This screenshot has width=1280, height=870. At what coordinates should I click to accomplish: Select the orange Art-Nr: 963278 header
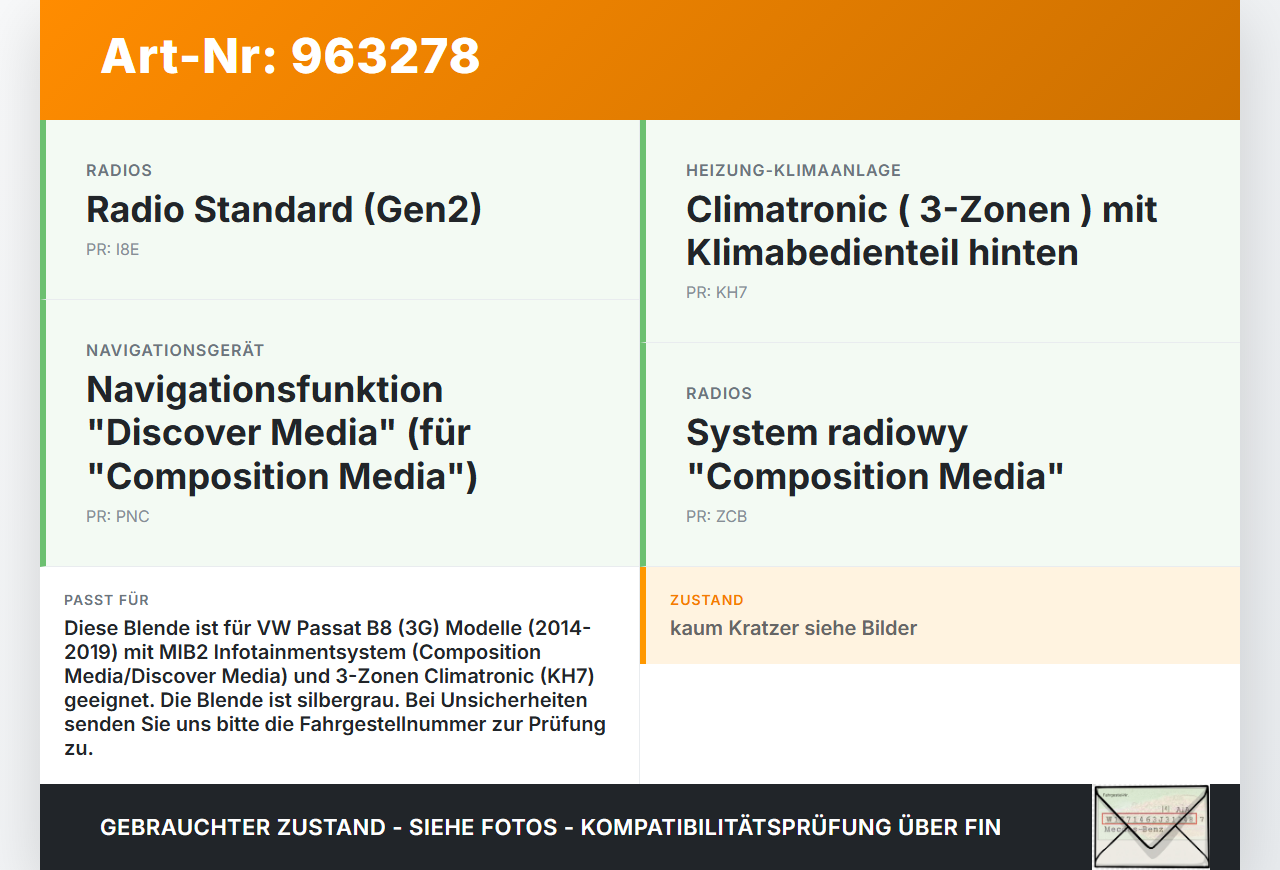click(290, 57)
